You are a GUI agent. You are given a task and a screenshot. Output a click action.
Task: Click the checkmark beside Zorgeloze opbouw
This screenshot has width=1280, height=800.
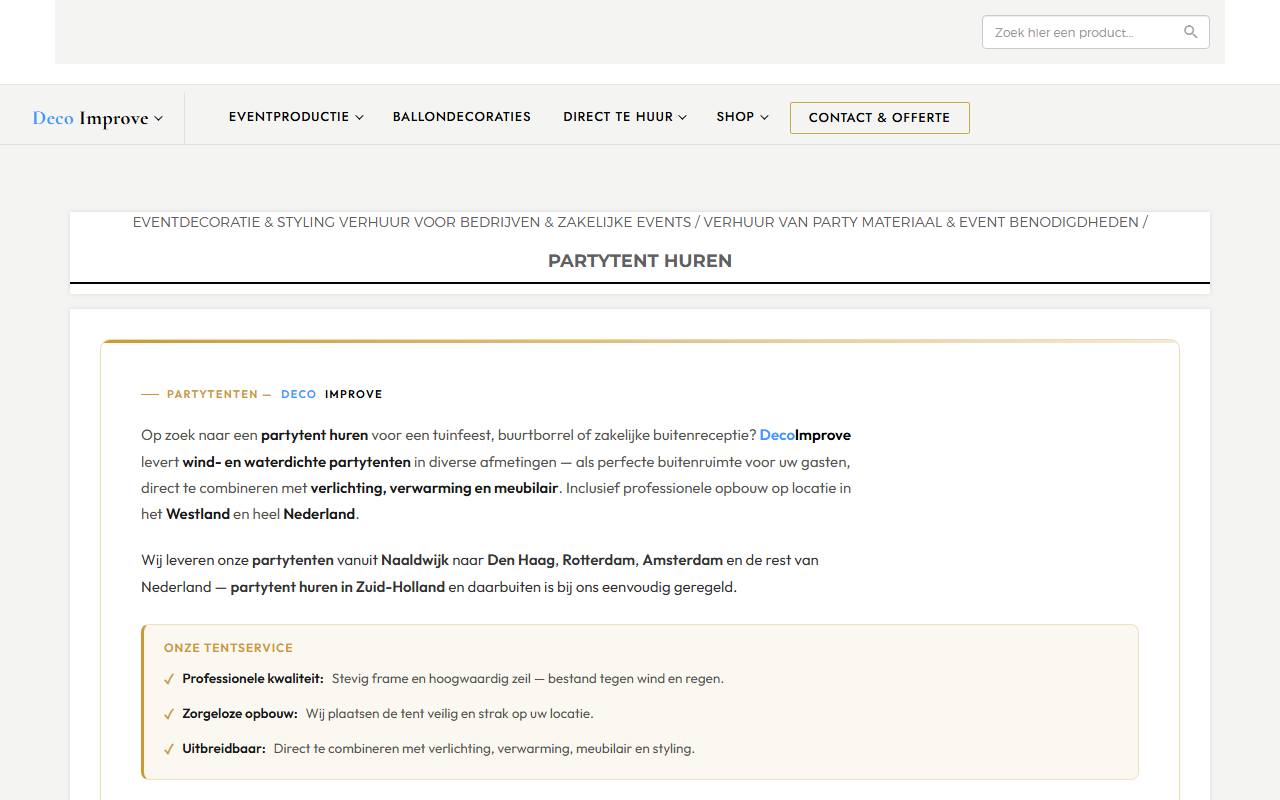(169, 714)
